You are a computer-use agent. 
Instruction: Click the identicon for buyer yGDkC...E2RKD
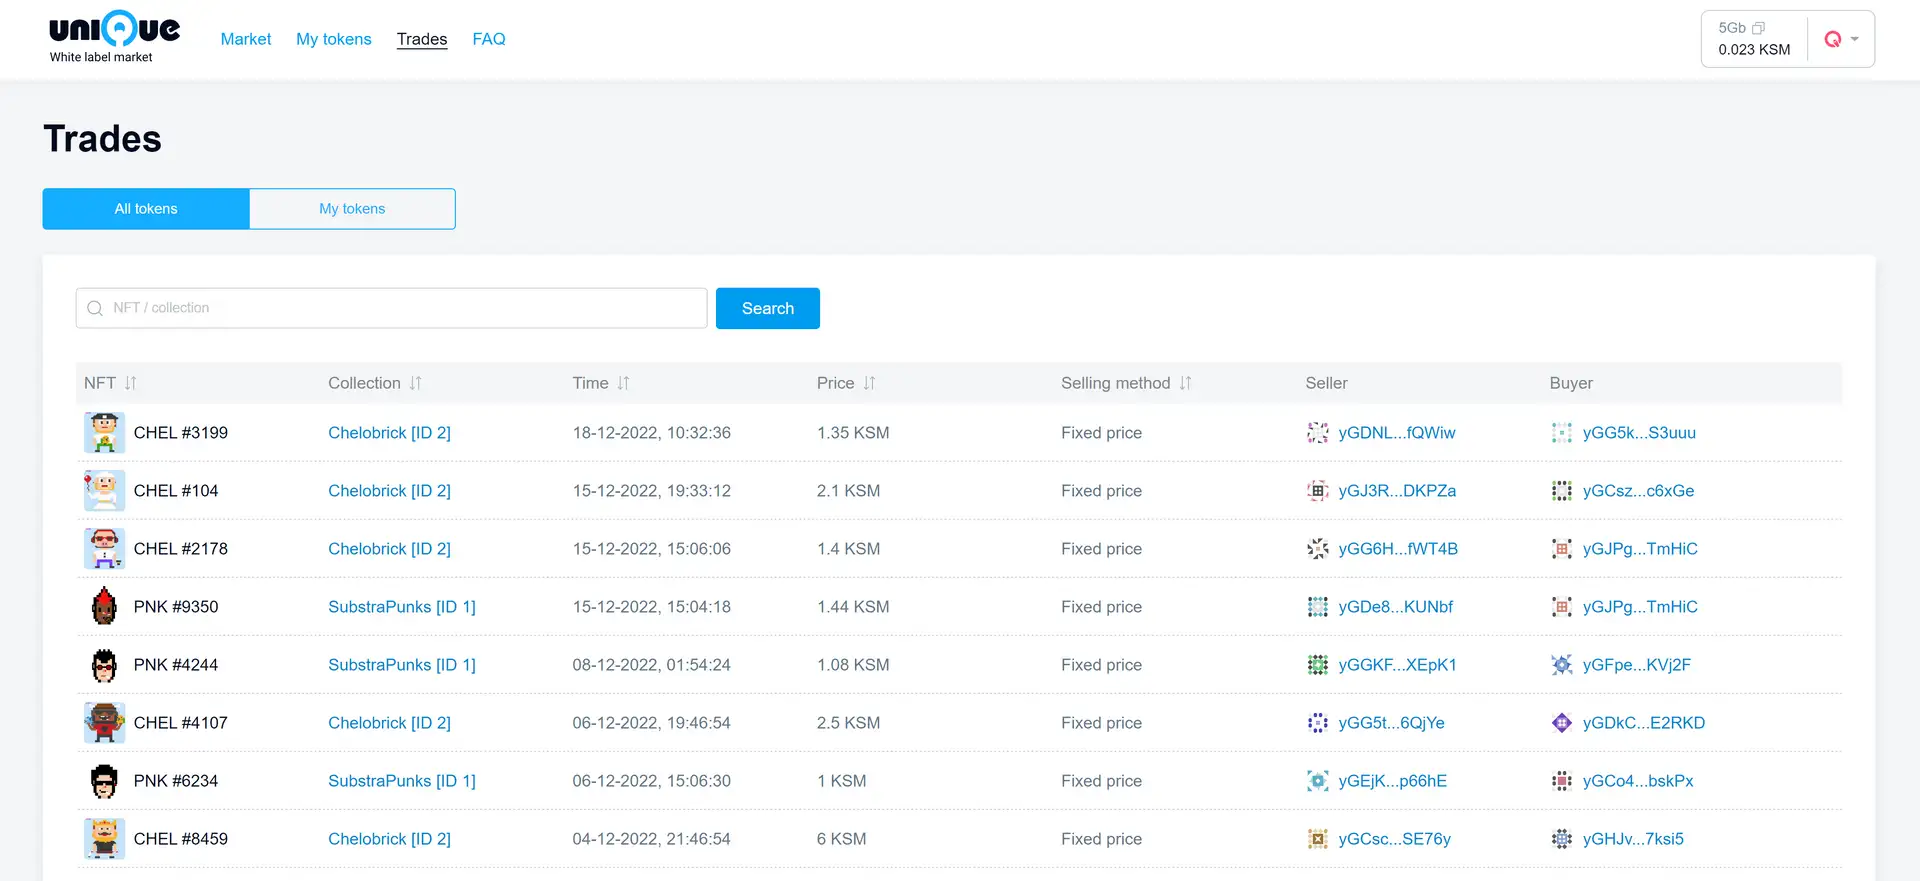point(1561,723)
